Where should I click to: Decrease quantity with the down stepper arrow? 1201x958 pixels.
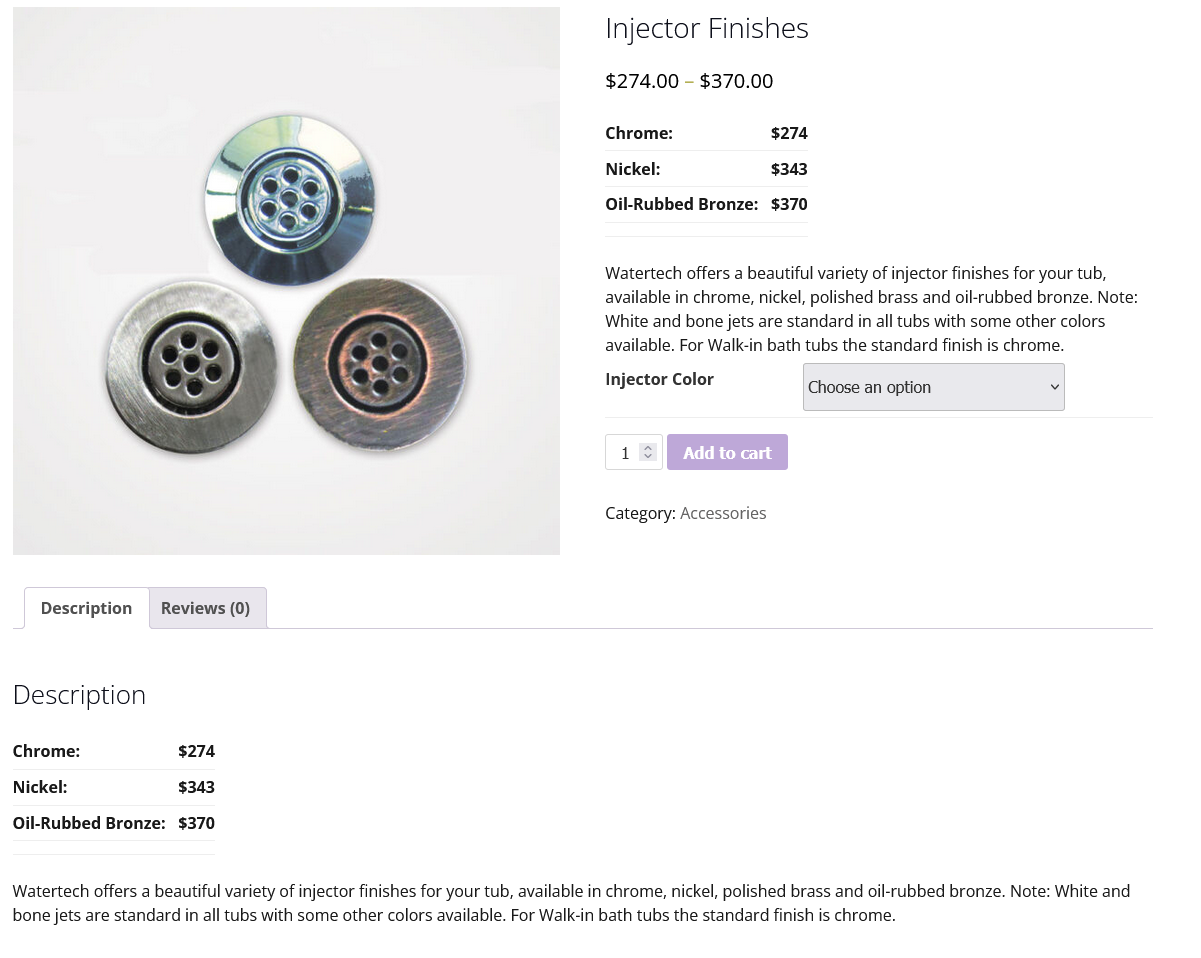point(647,458)
